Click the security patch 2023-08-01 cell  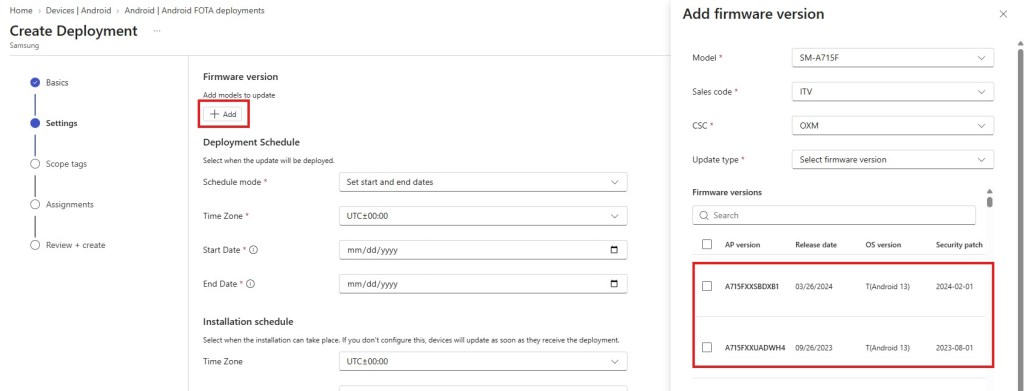click(x=954, y=348)
